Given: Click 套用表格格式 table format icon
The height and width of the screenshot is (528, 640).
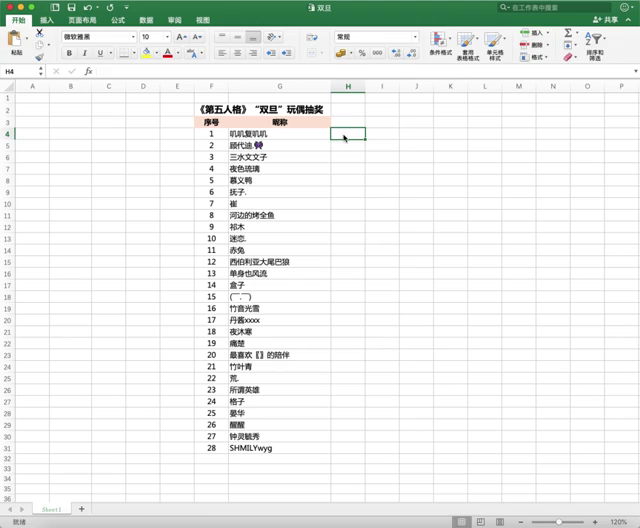Looking at the screenshot, I should [x=467, y=45].
